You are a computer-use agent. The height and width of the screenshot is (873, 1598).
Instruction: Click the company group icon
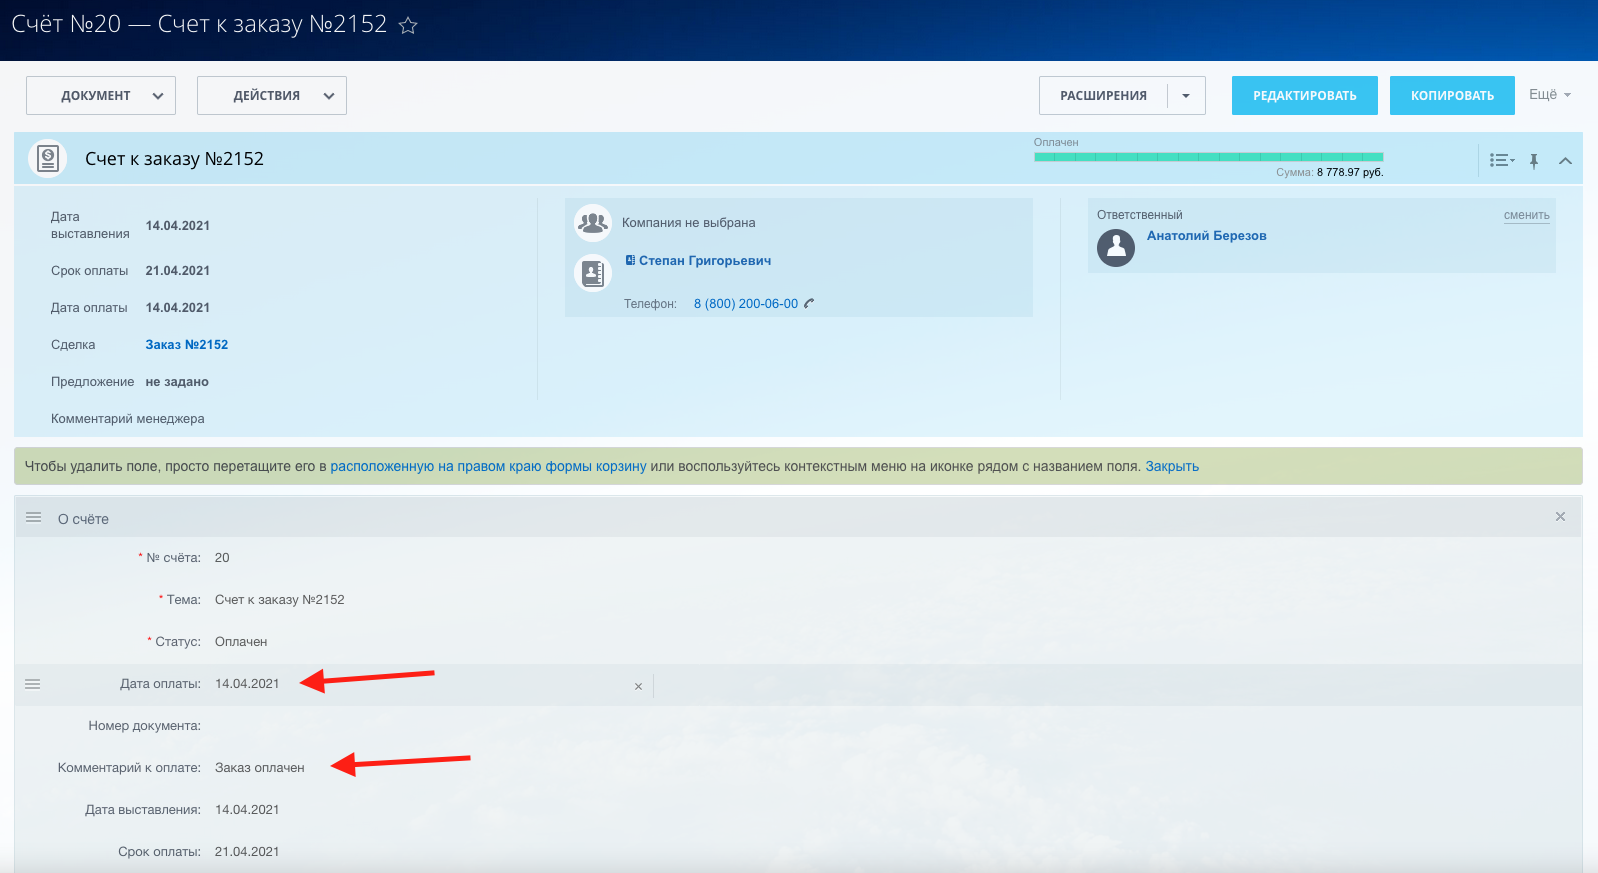593,223
